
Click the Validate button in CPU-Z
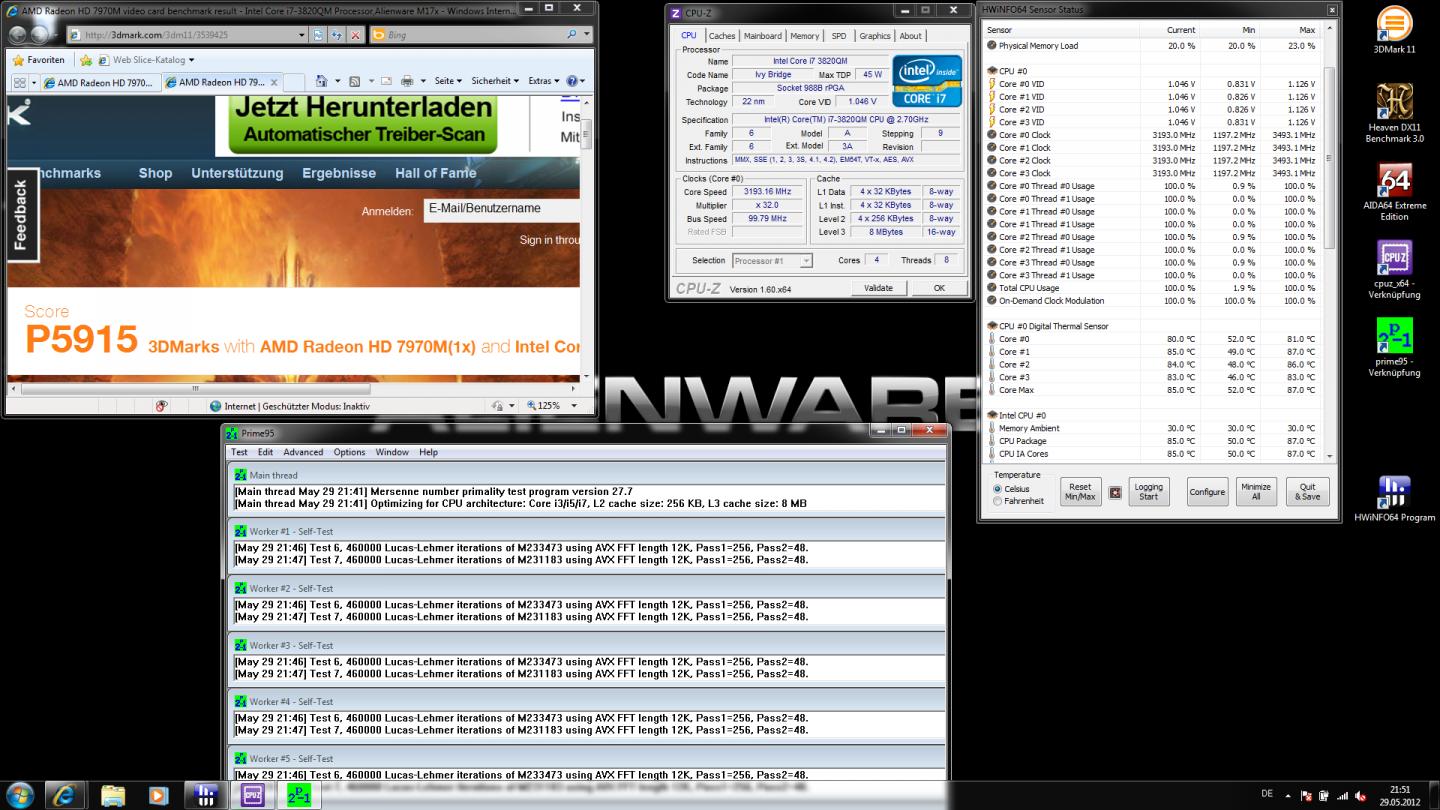pyautogui.click(x=877, y=288)
